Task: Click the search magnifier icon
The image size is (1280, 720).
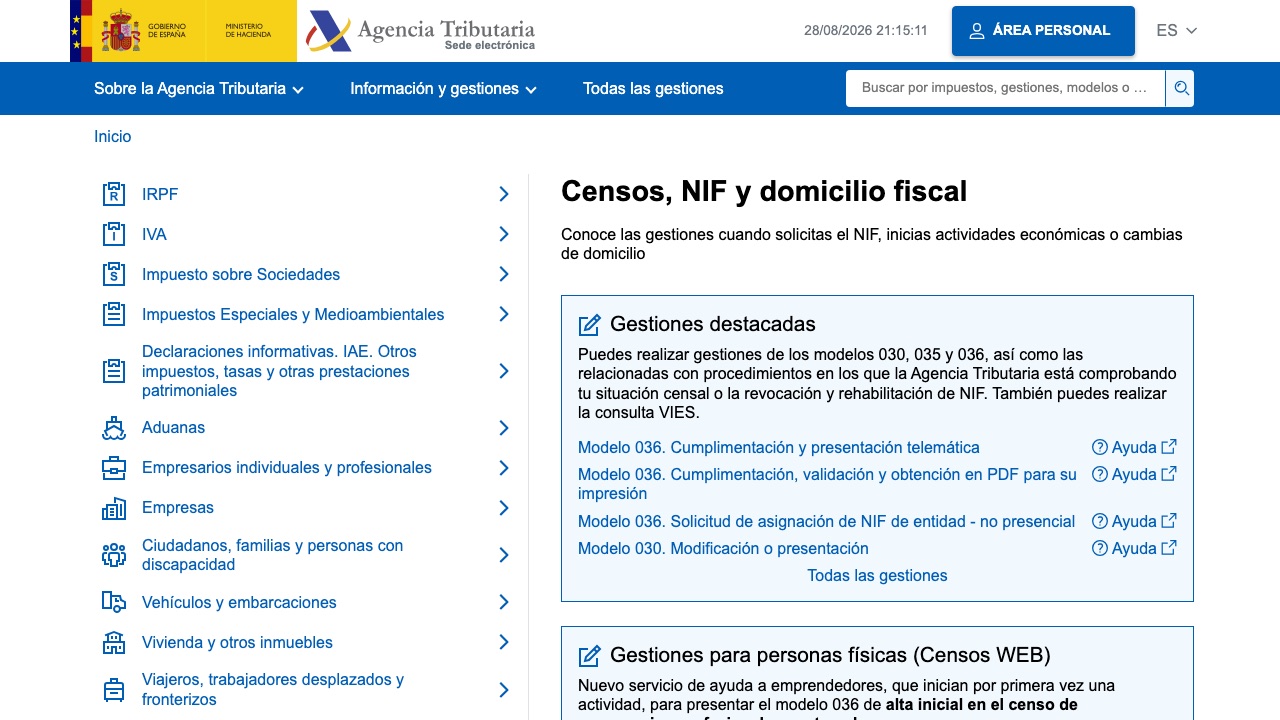Action: [1181, 88]
